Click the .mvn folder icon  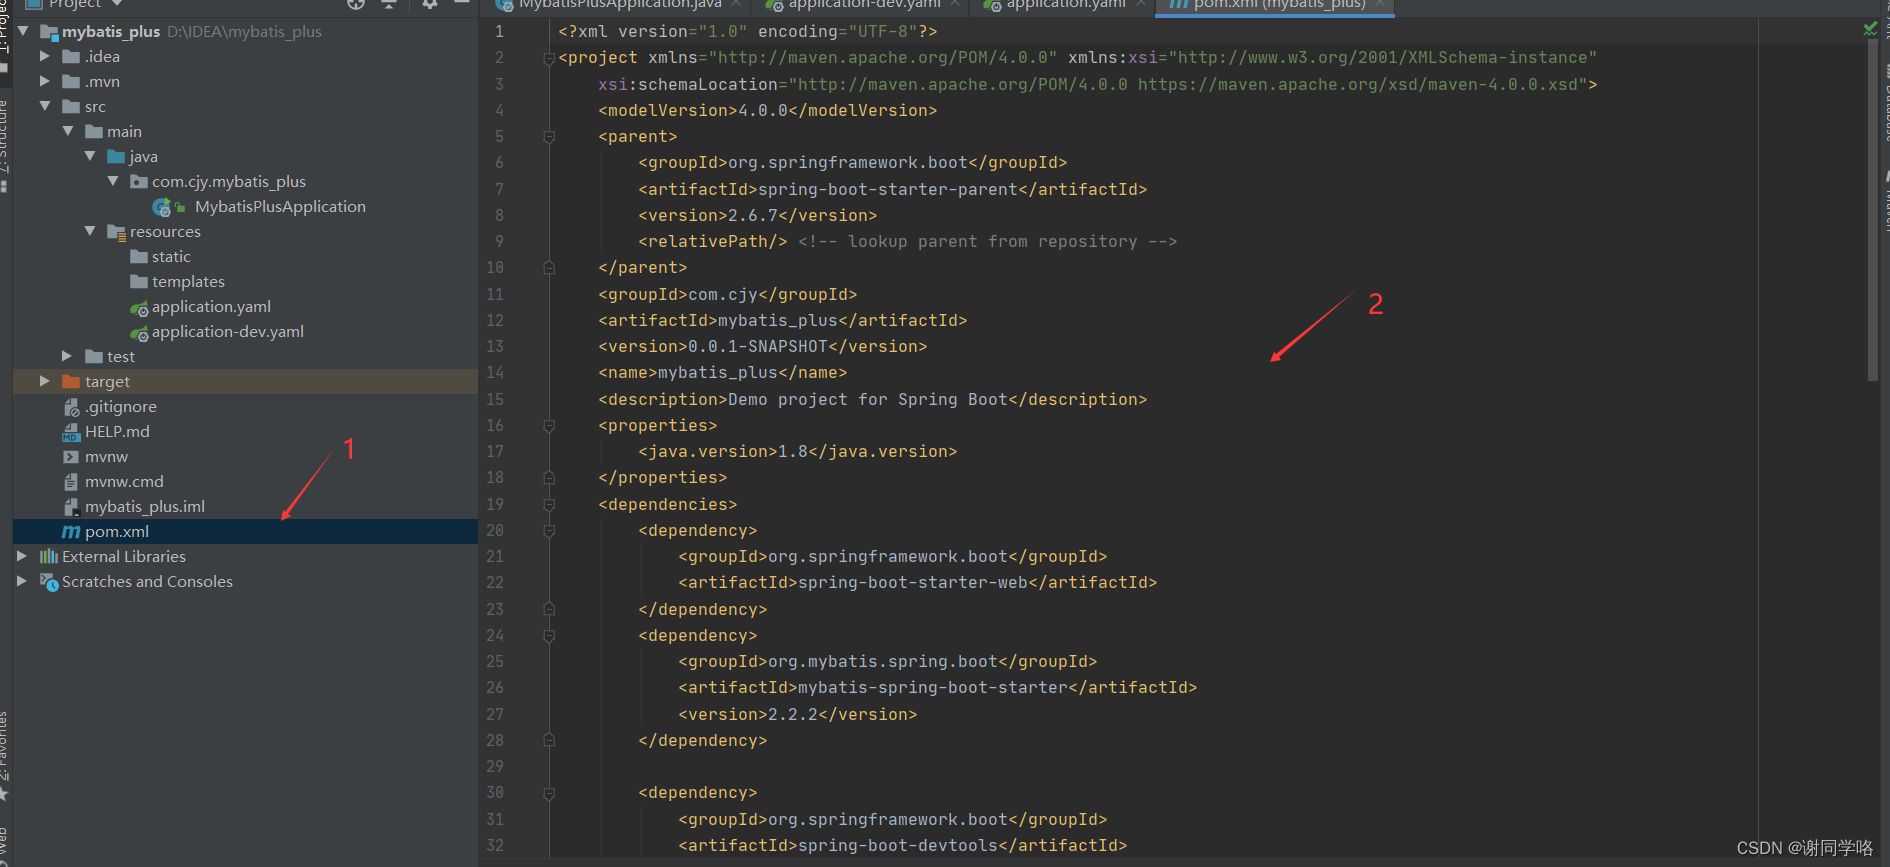pyautogui.click(x=71, y=82)
